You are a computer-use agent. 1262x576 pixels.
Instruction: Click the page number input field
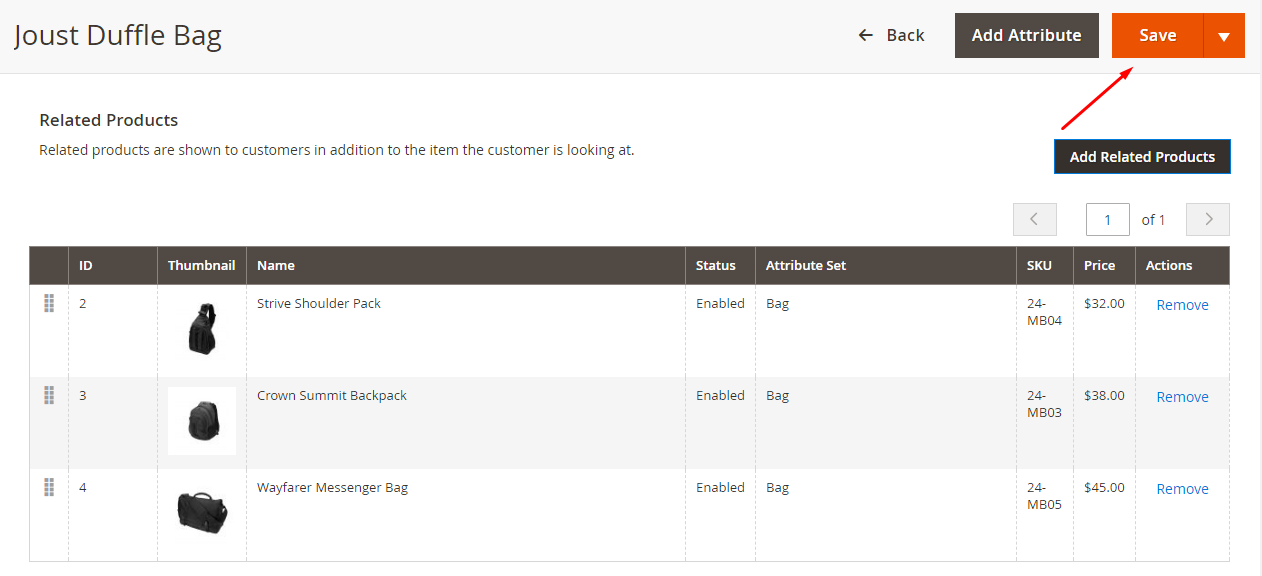(x=1108, y=219)
